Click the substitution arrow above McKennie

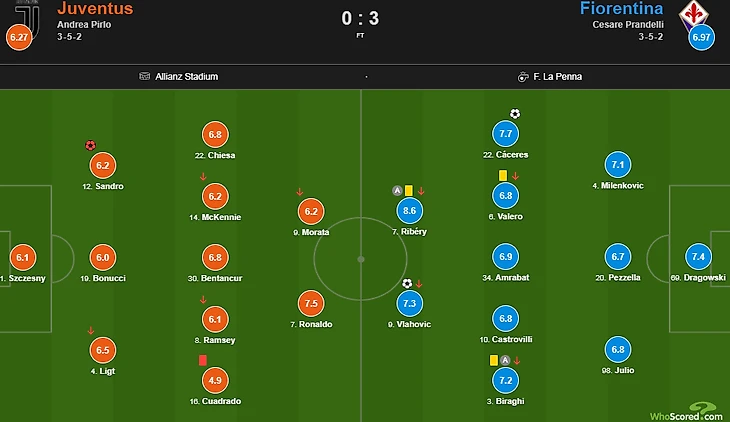coord(203,177)
